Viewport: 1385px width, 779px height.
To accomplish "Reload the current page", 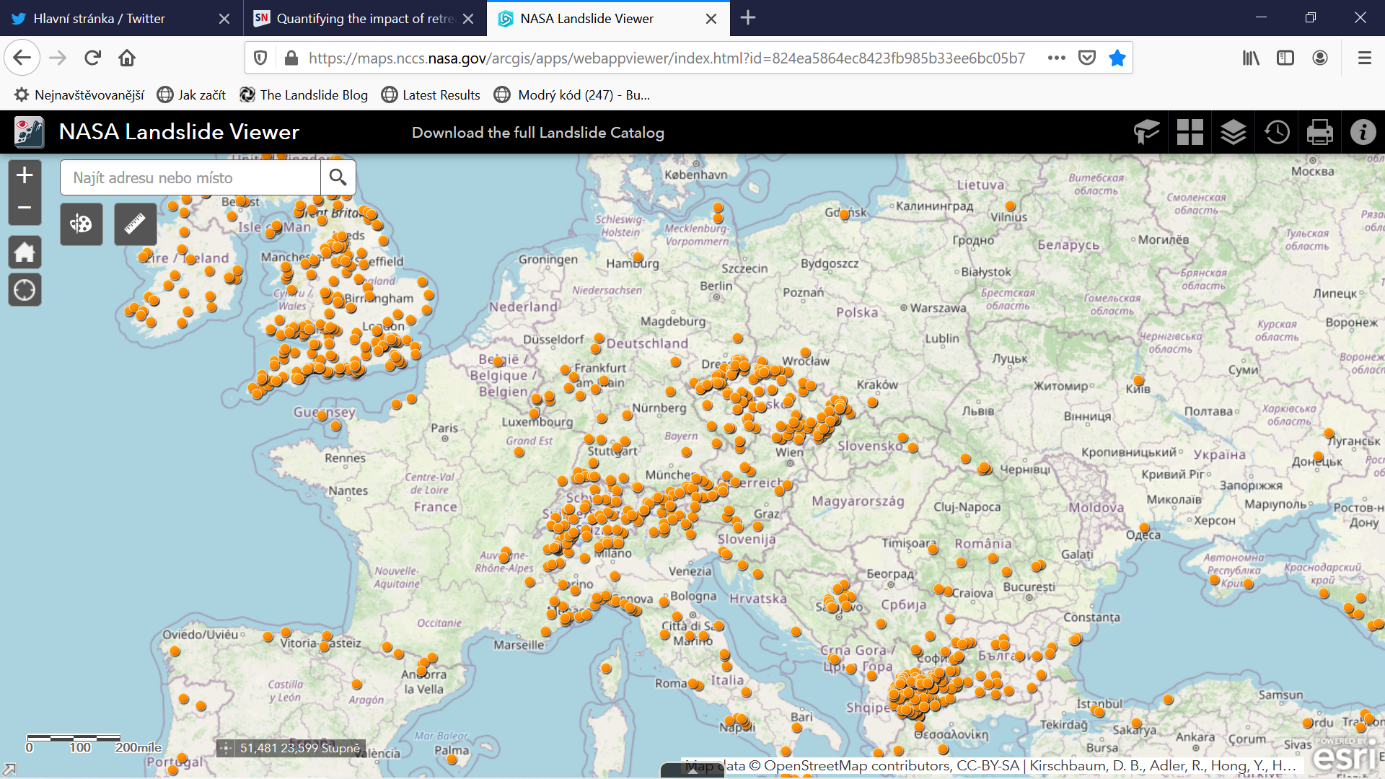I will [x=93, y=58].
